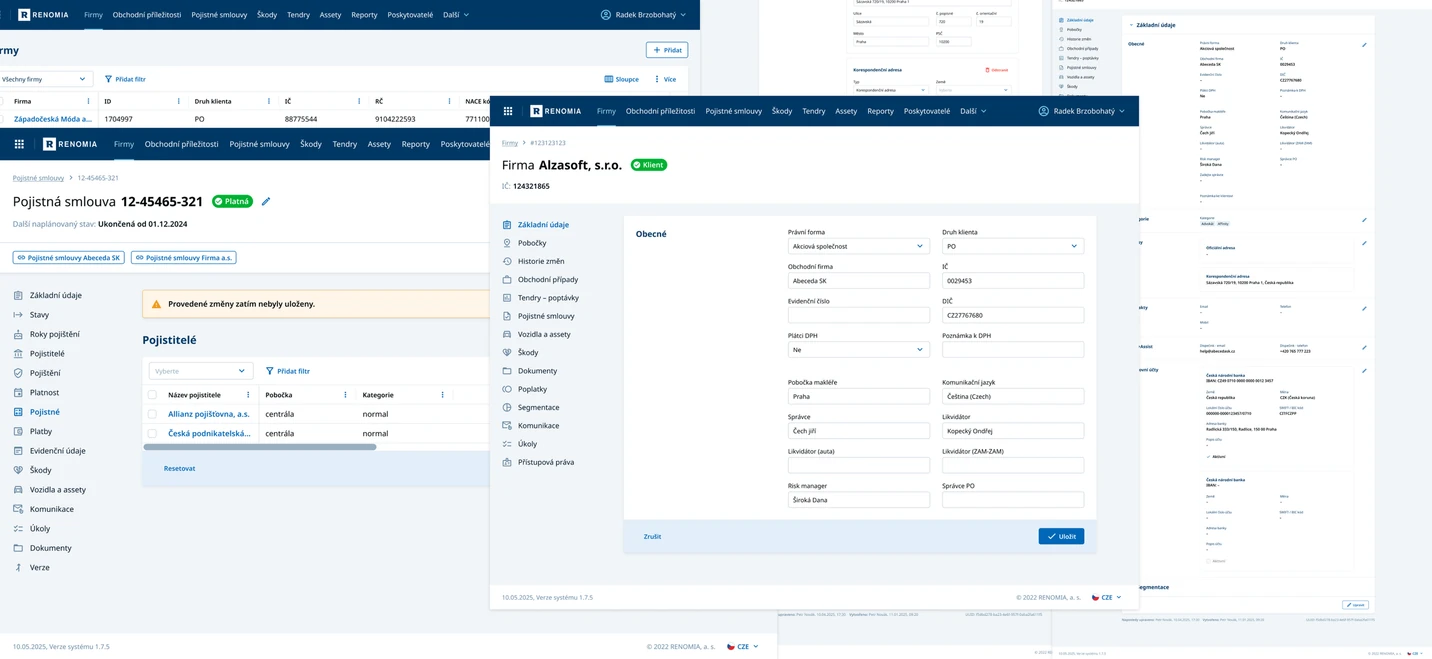The width and height of the screenshot is (1432, 659).
Task: Open Tendry in Pojistná smlouva window nav
Action: pos(344,144)
